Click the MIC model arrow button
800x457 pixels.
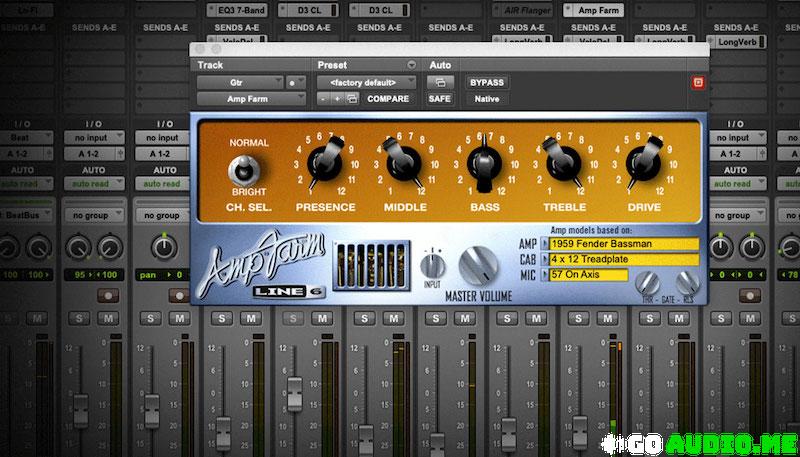coord(544,275)
